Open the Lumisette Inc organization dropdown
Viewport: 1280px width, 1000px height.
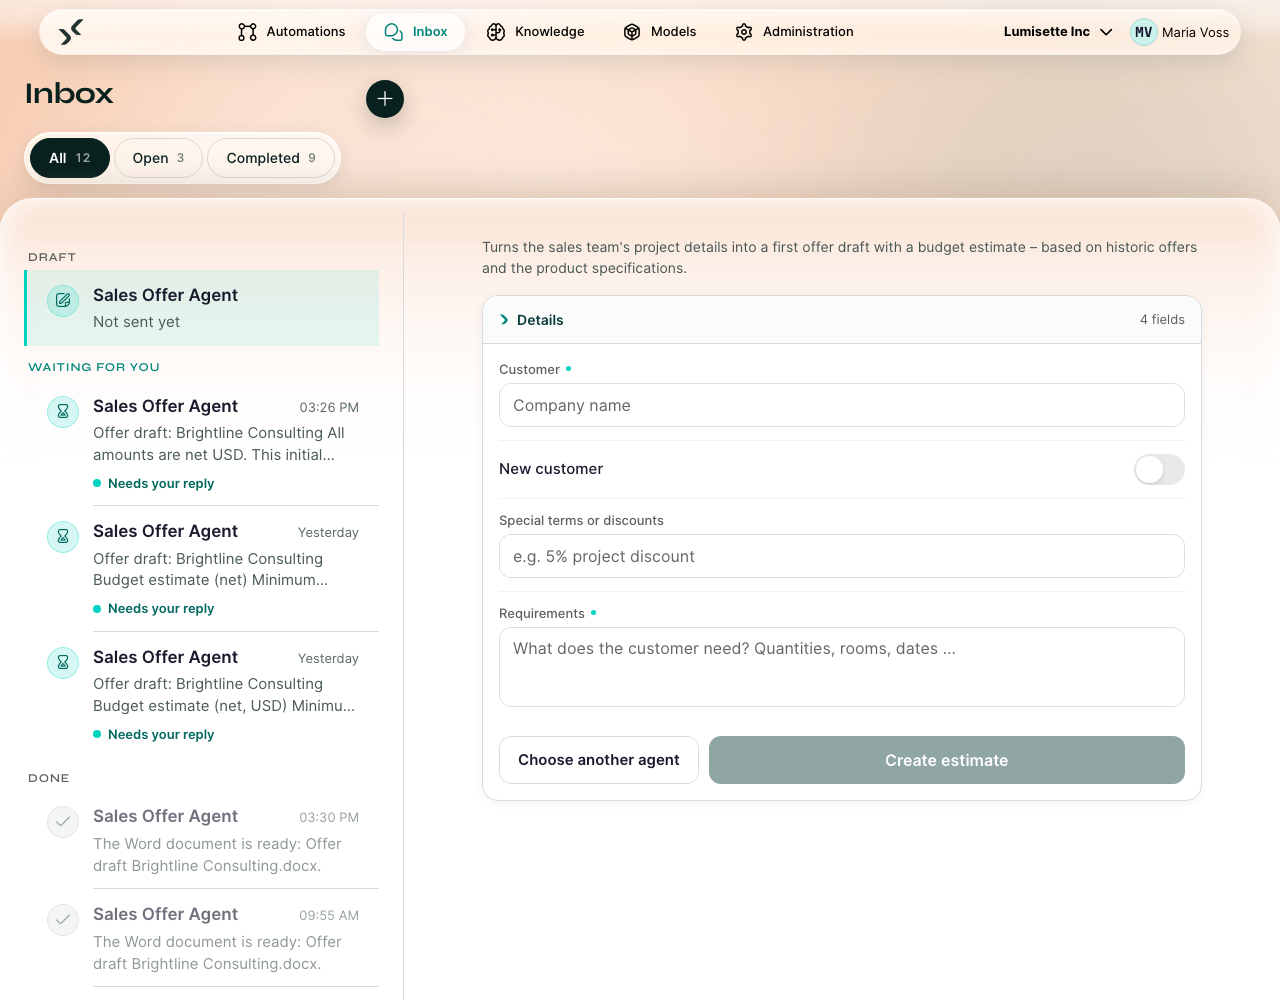coord(1058,32)
